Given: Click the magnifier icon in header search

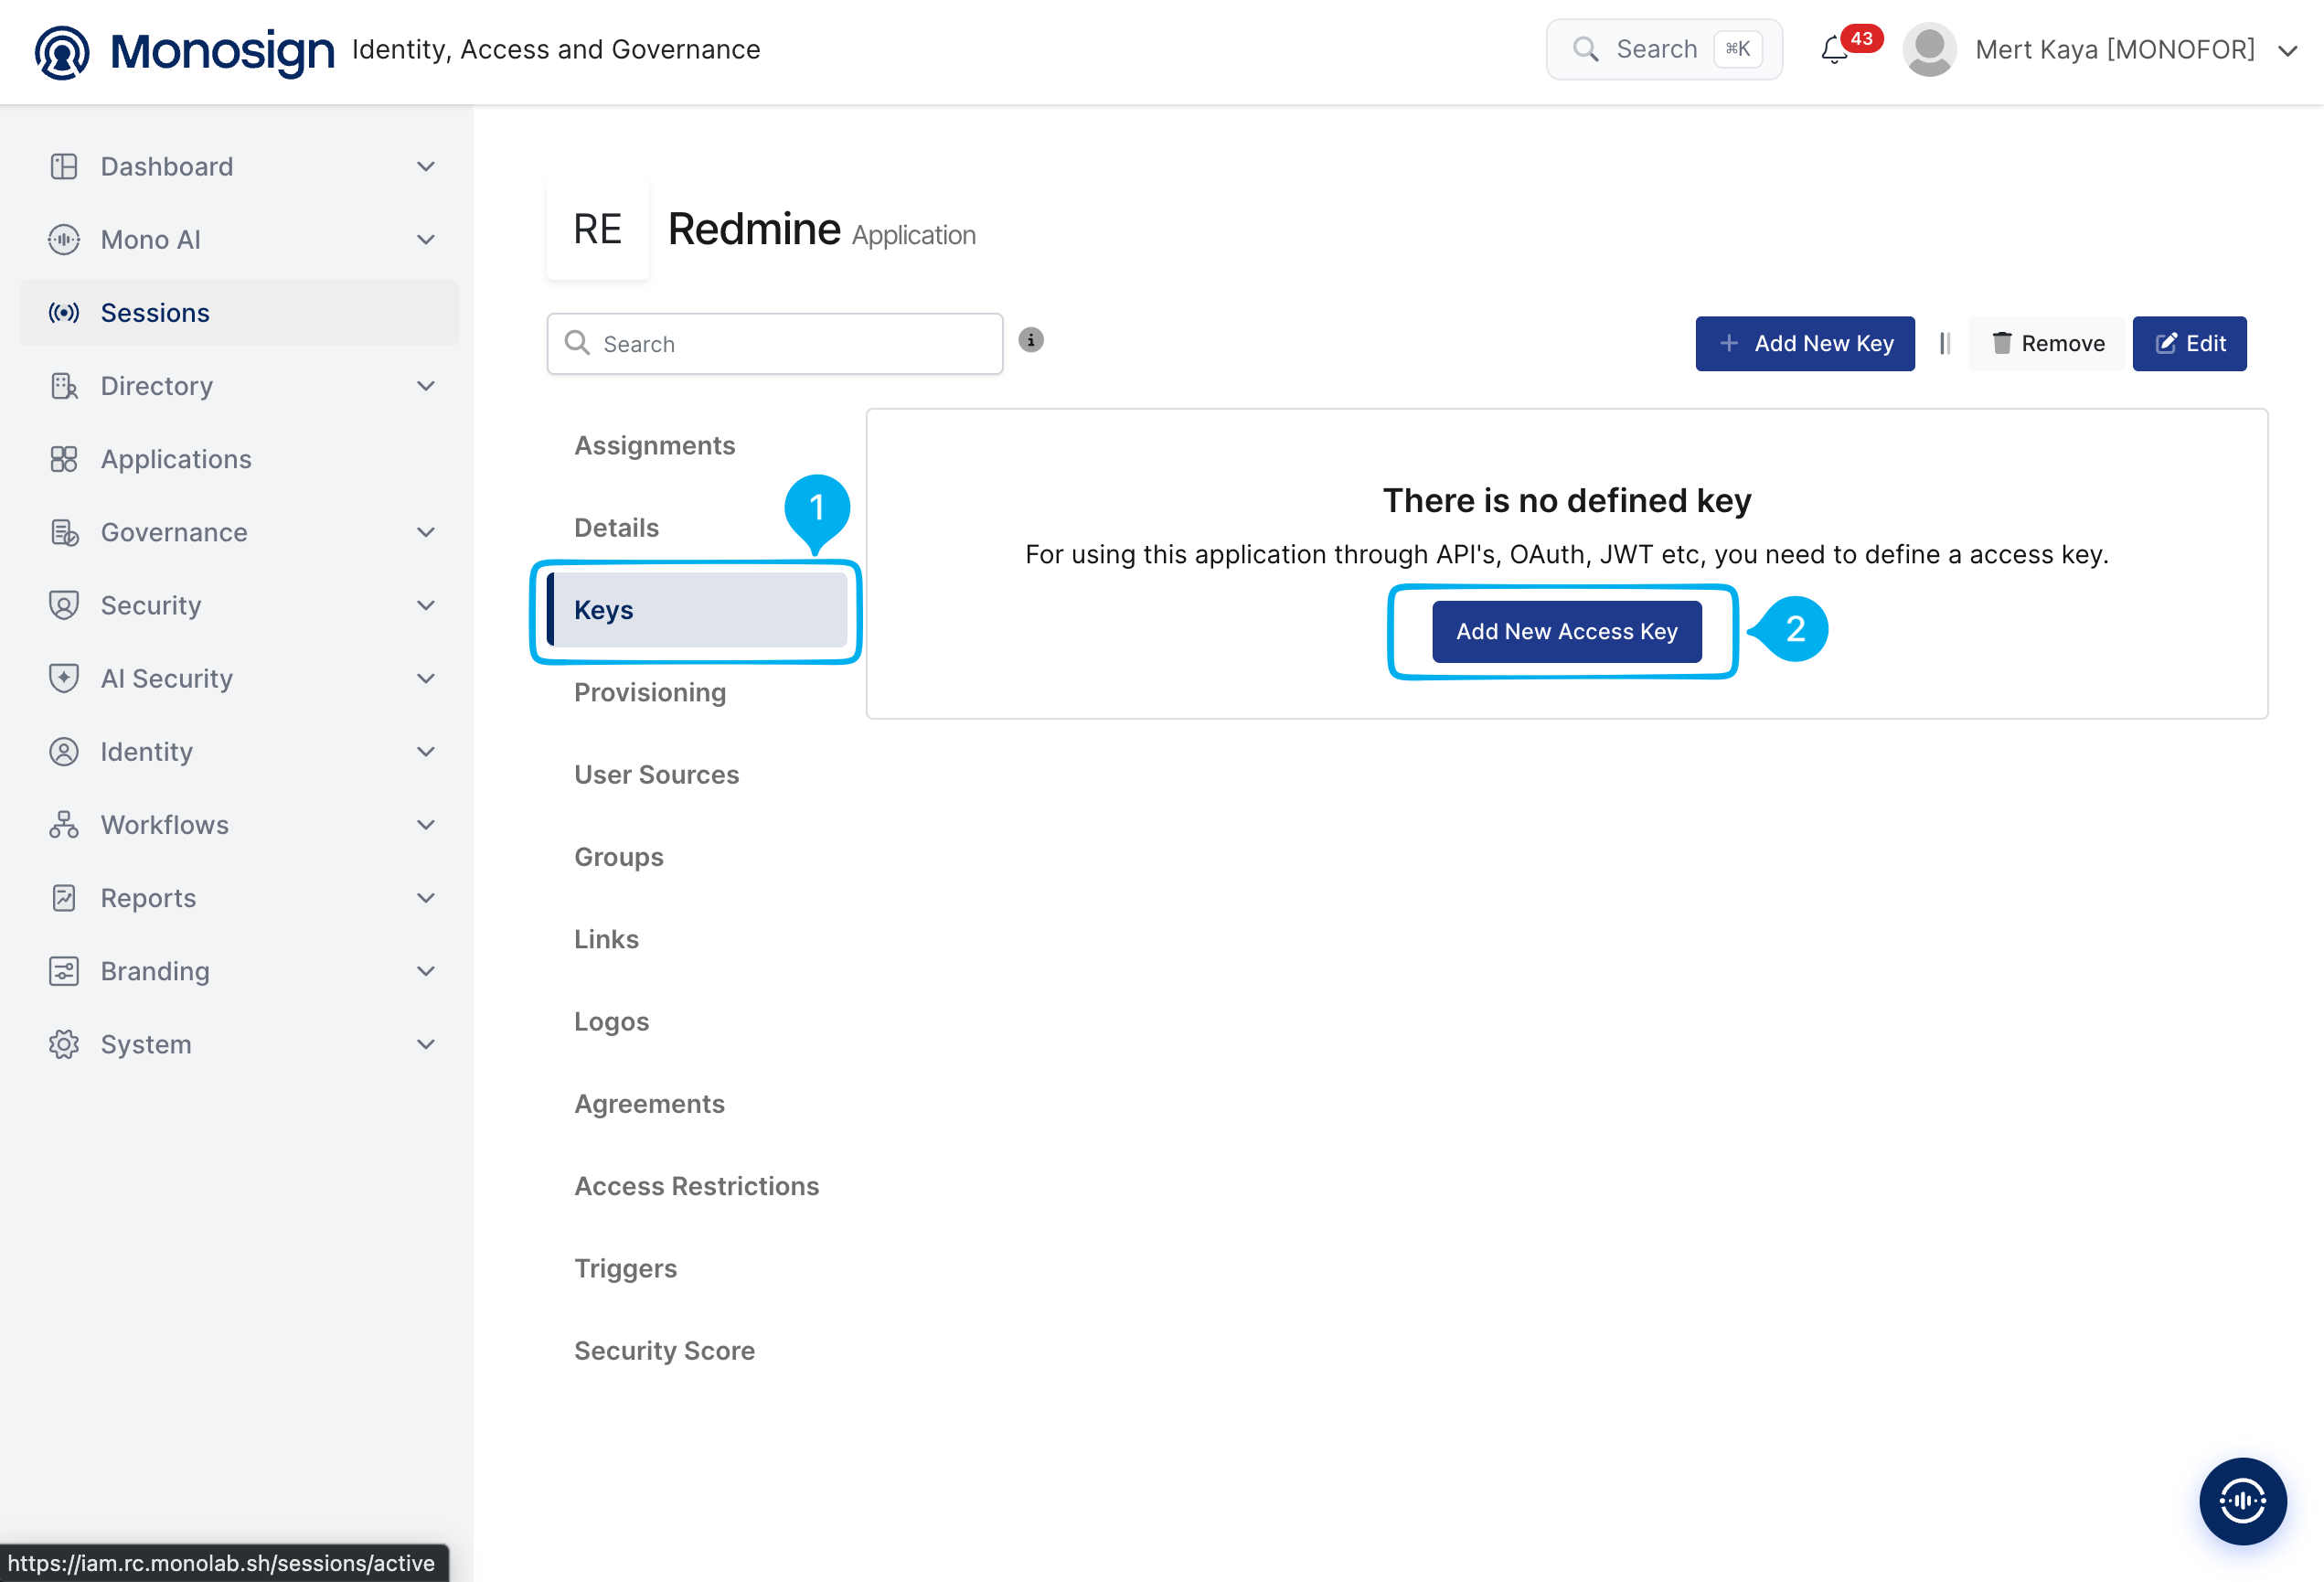Looking at the screenshot, I should [x=1585, y=49].
